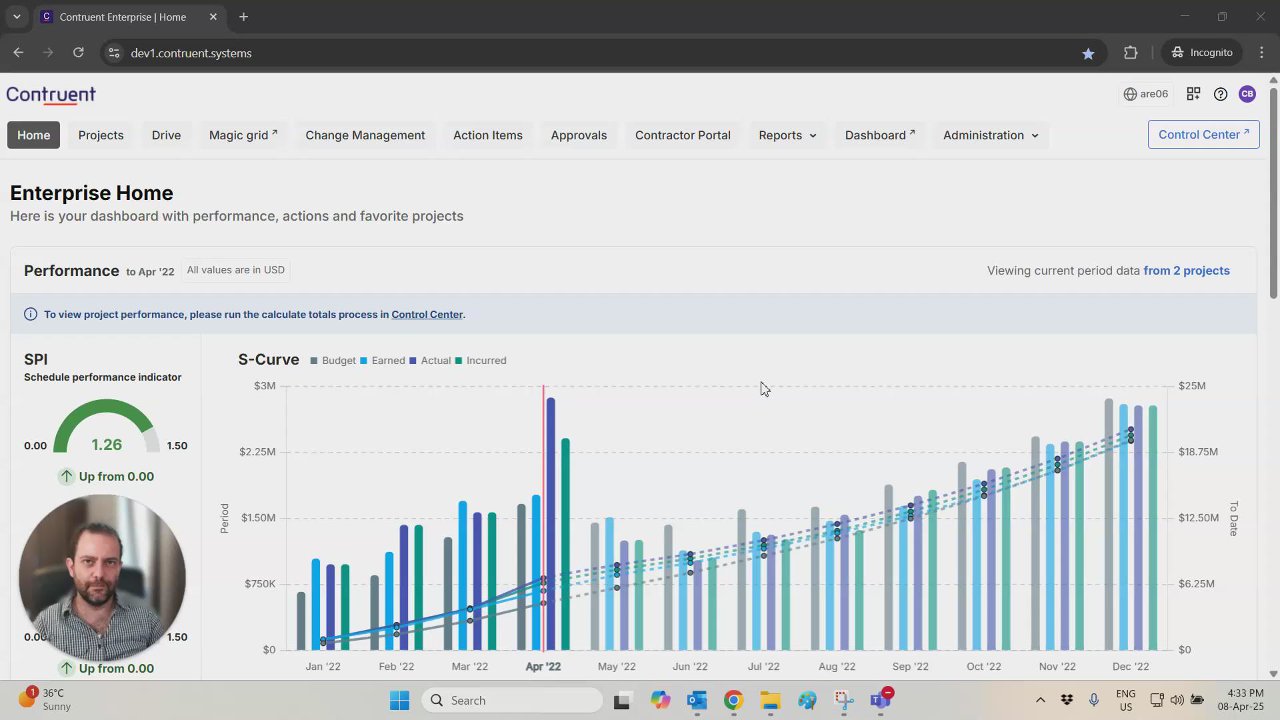Go to Approvals
This screenshot has width=1280, height=720.
click(579, 135)
